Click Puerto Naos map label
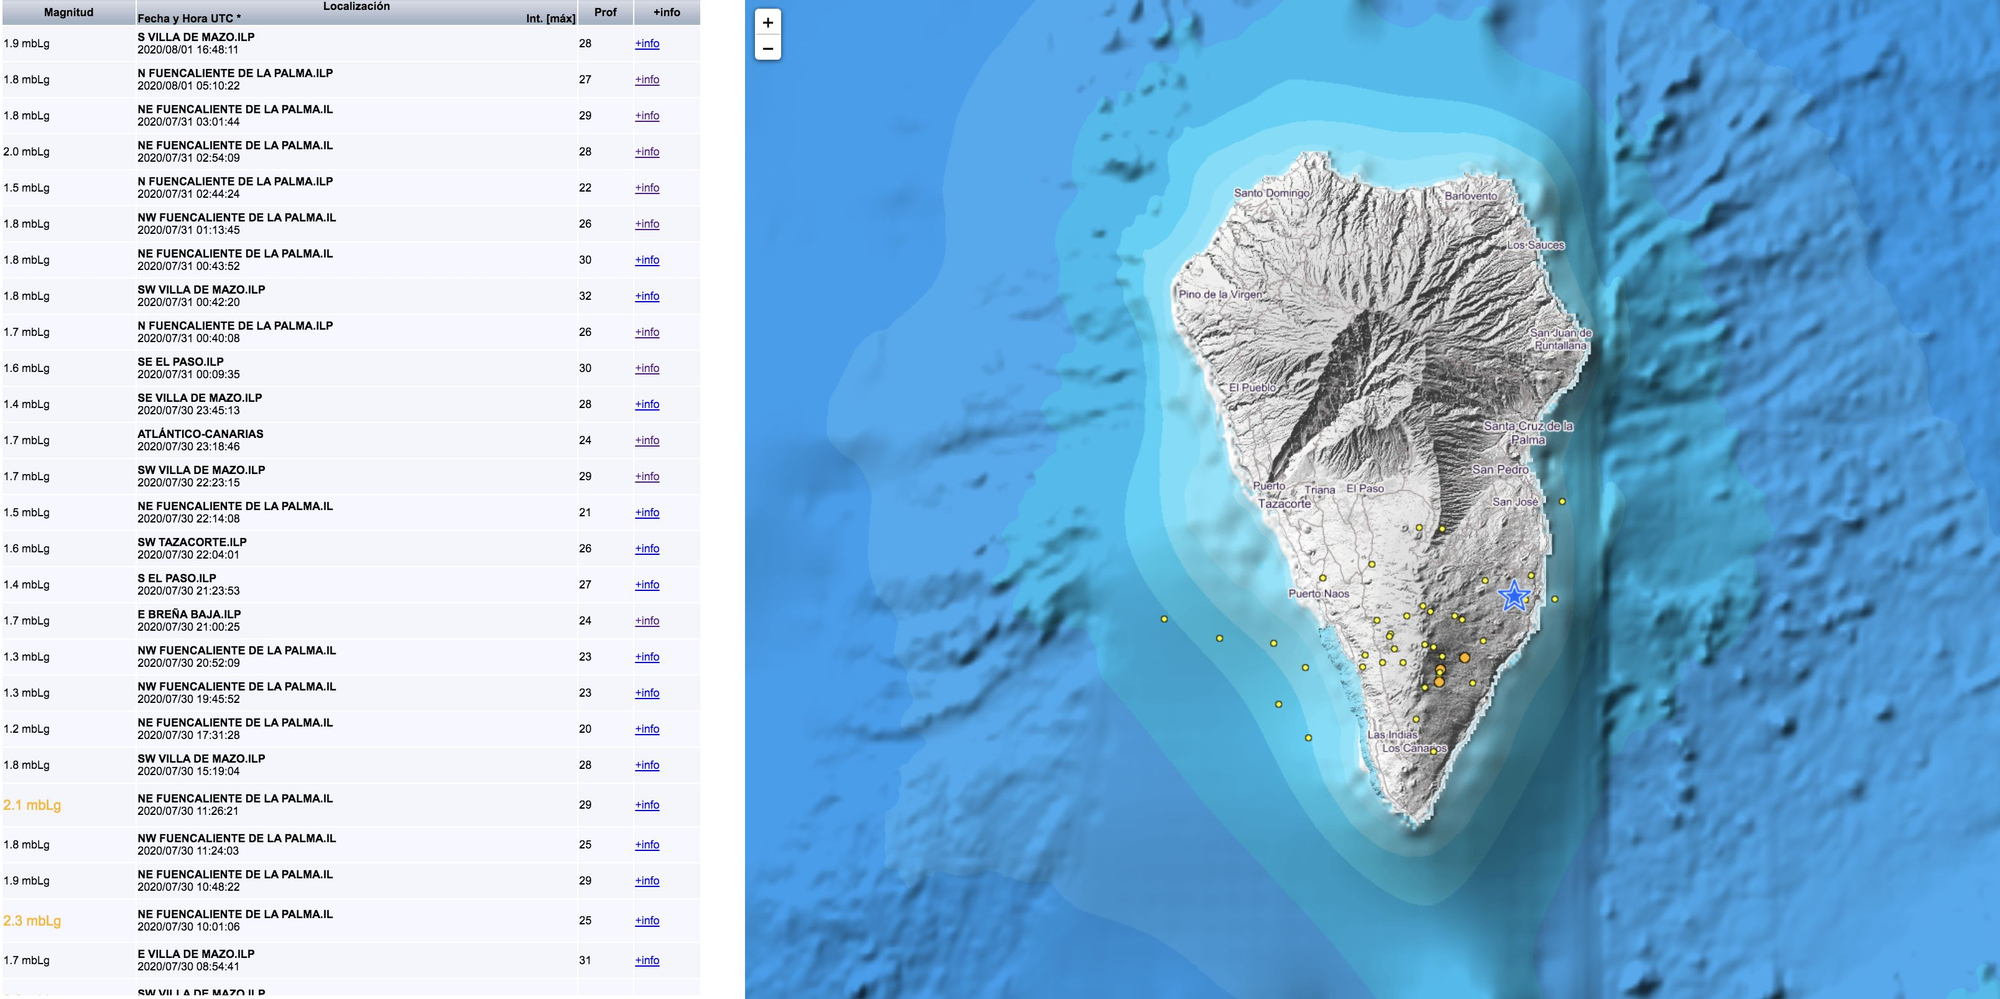Image resolution: width=2000 pixels, height=999 pixels. 1319,594
